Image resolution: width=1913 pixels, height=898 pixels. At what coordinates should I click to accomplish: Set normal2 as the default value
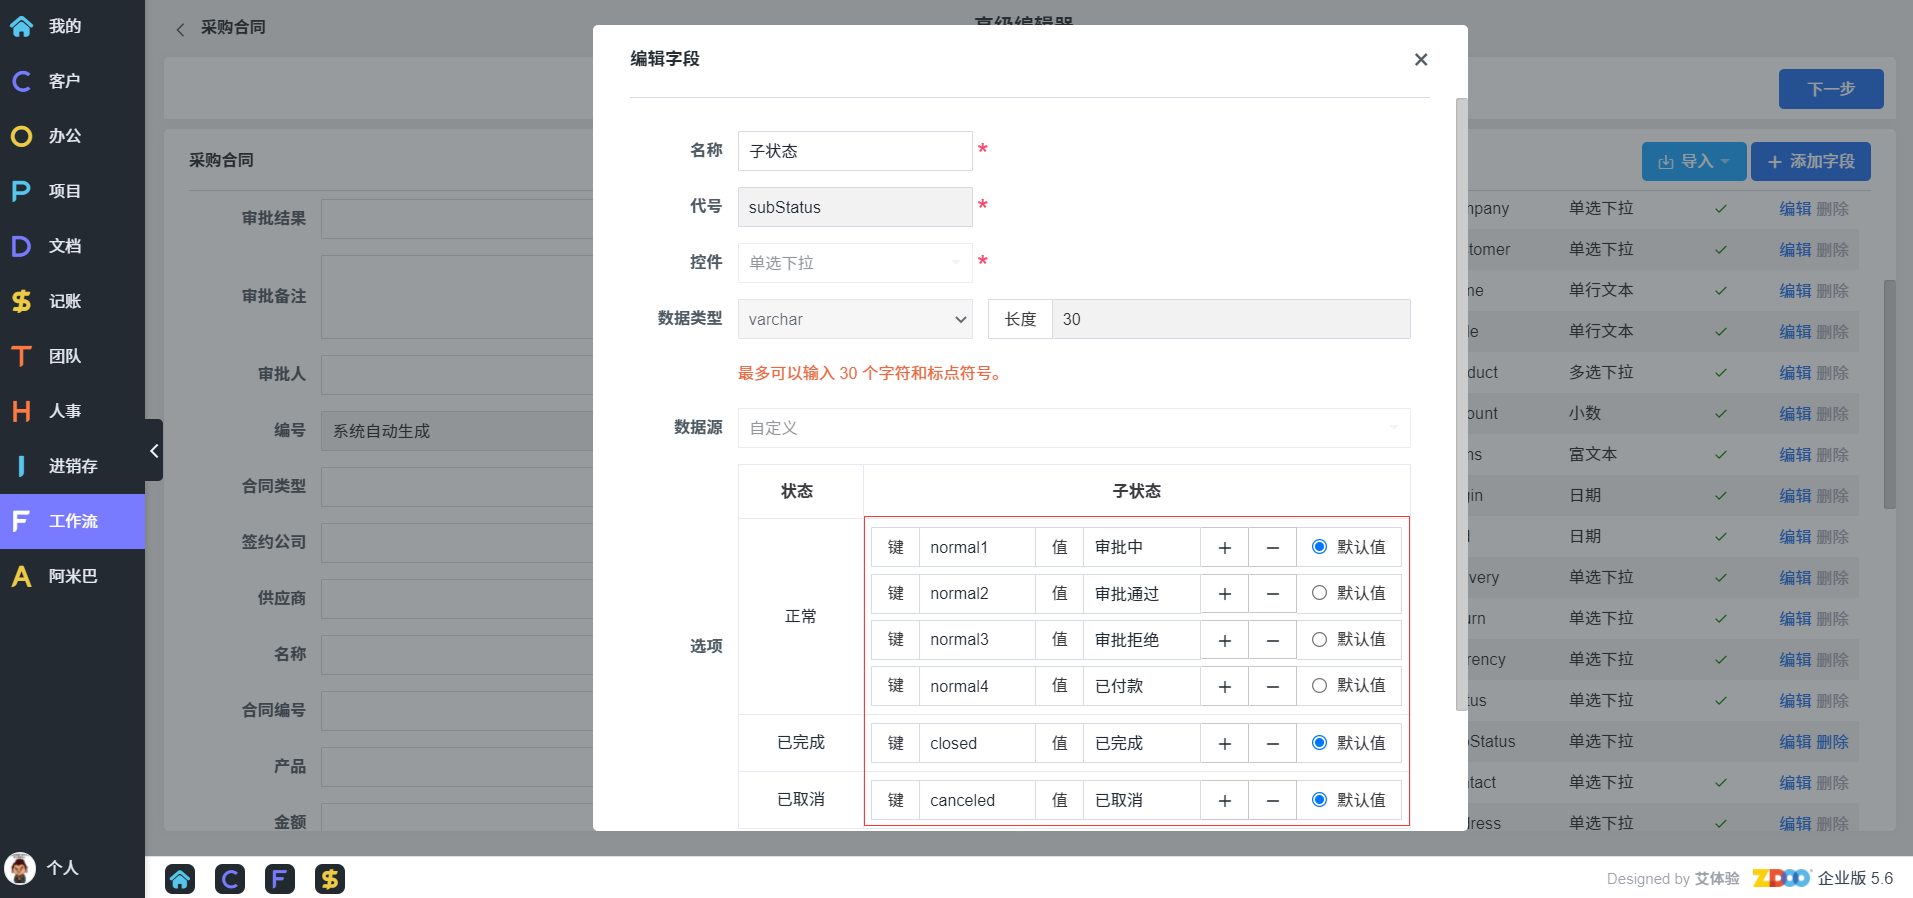1319,593
